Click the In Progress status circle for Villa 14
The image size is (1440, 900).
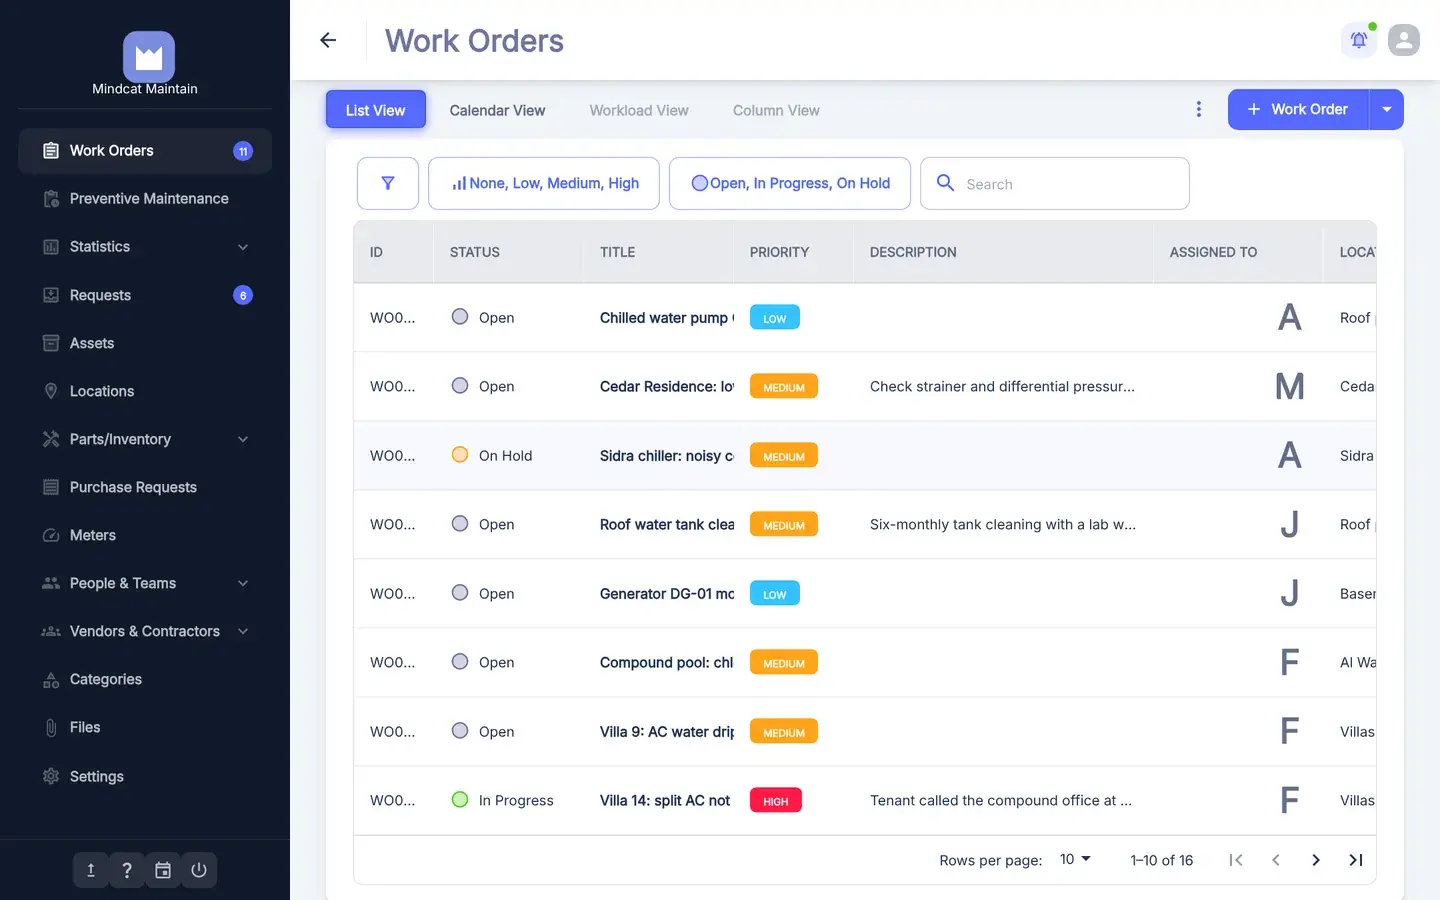coord(460,800)
